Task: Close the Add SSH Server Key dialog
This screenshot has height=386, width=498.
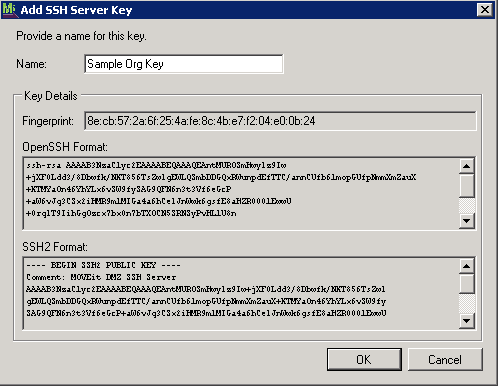Action: point(485,9)
